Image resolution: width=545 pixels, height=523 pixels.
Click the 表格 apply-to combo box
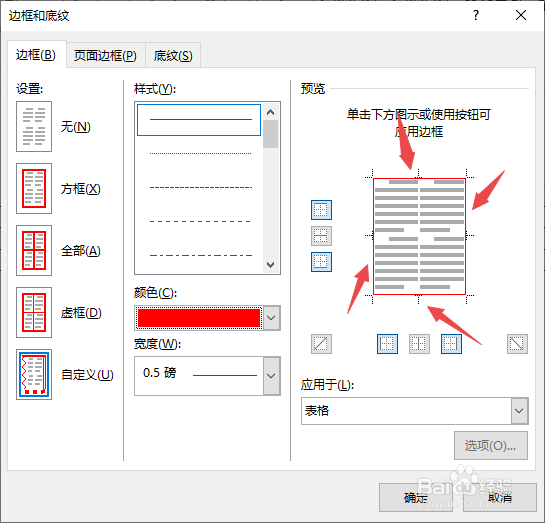coord(415,411)
